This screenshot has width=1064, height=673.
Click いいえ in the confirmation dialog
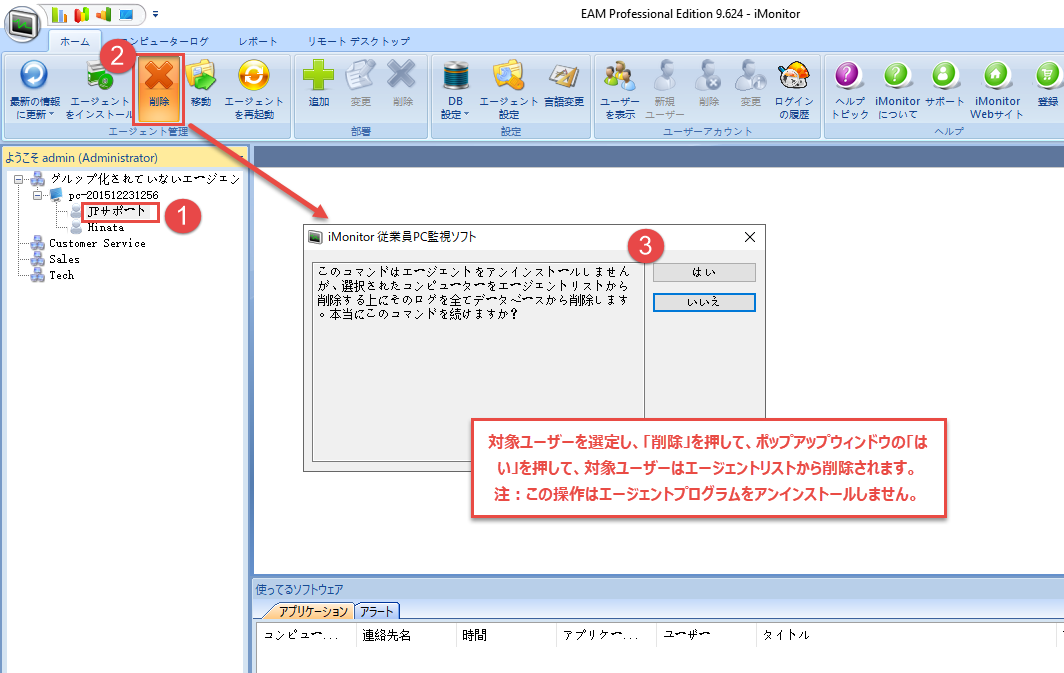click(x=704, y=302)
